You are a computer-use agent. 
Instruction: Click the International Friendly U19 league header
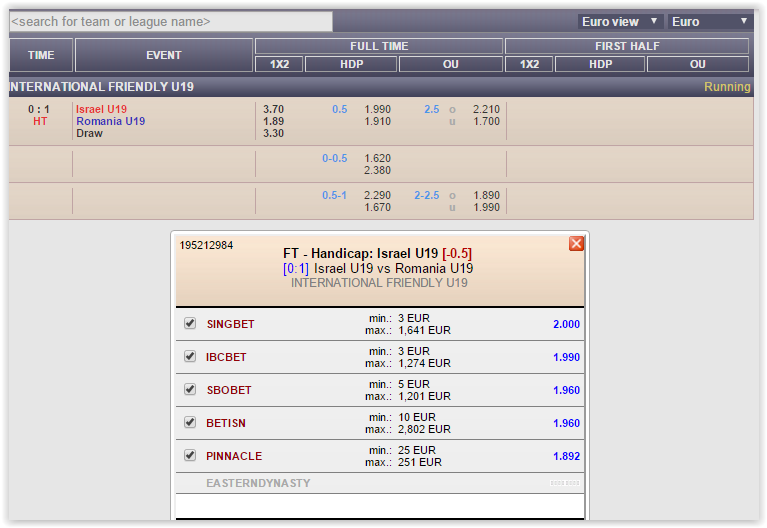click(102, 87)
